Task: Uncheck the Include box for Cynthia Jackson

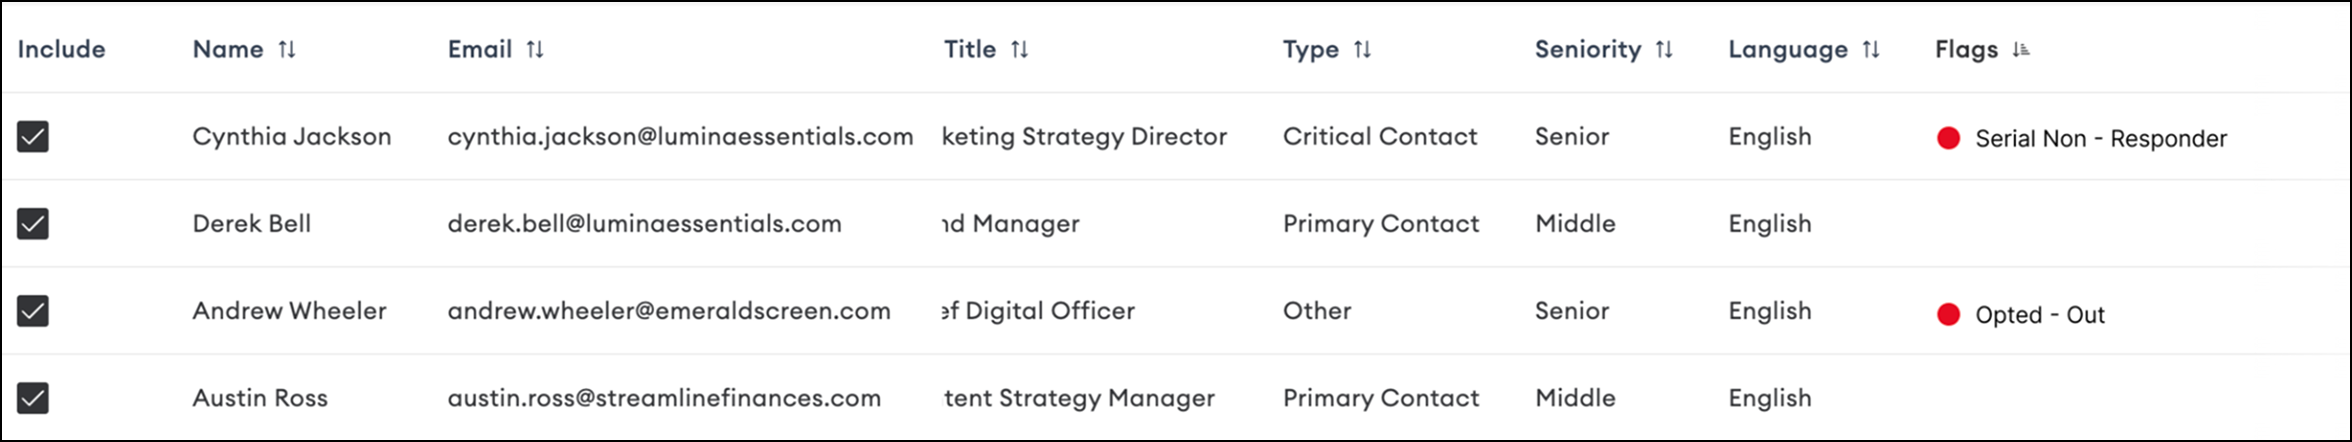Action: [33, 137]
